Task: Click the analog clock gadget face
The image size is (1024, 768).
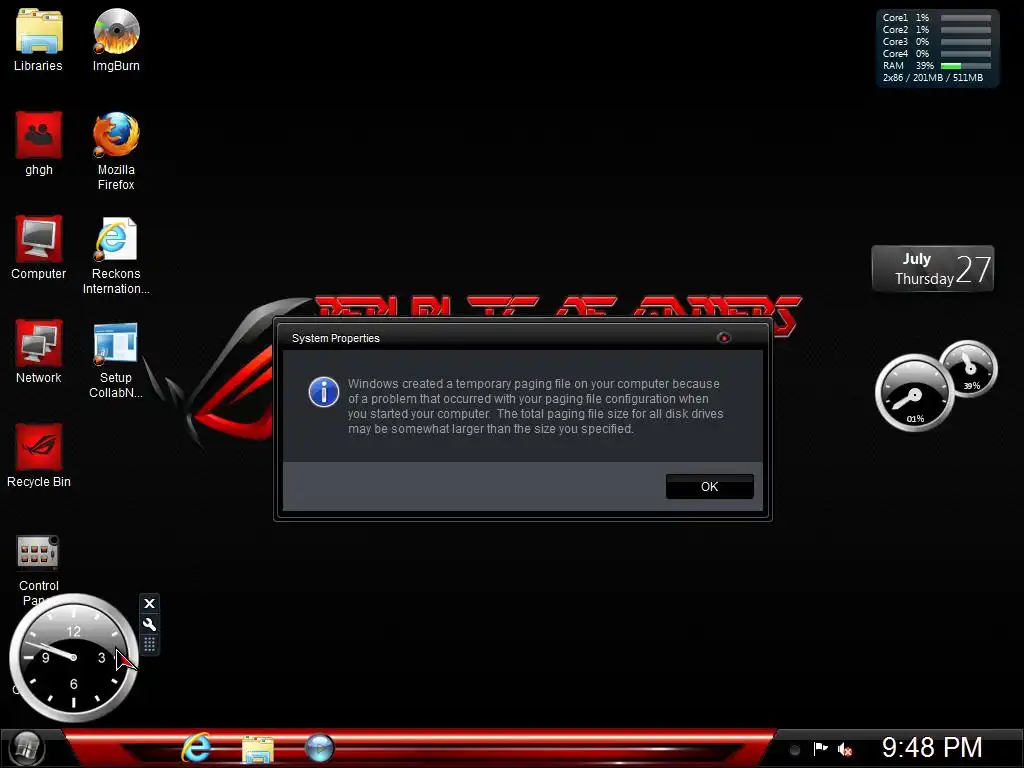Action: coord(73,658)
